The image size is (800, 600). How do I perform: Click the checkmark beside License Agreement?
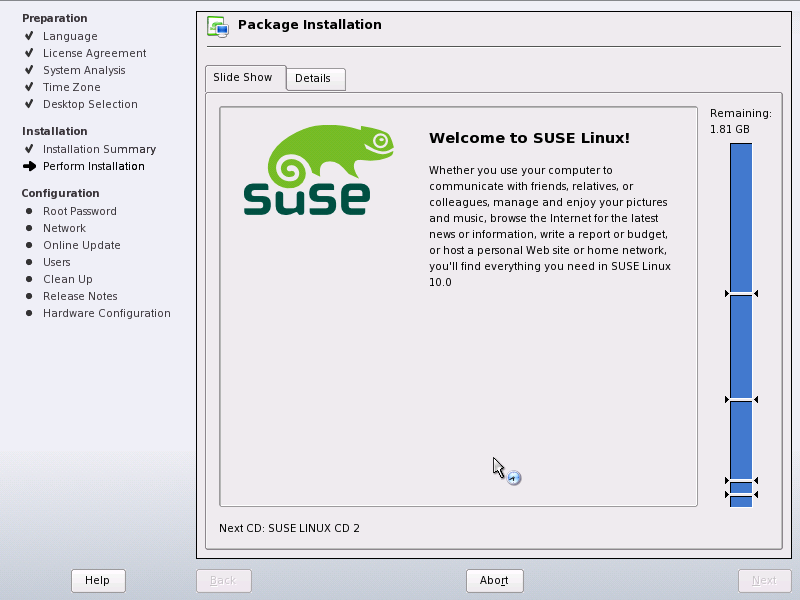click(29, 53)
